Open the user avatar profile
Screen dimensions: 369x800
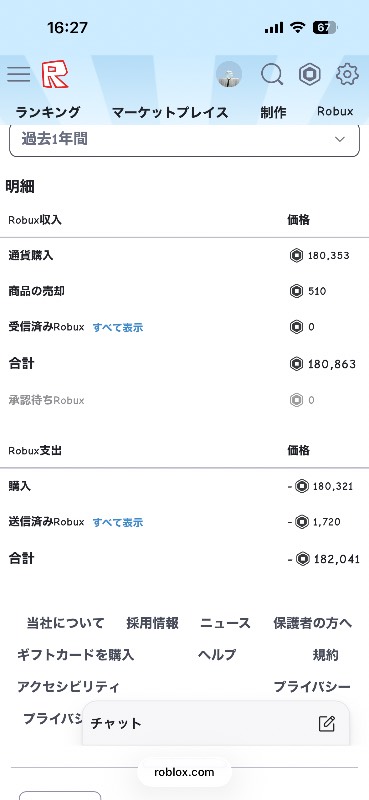229,74
